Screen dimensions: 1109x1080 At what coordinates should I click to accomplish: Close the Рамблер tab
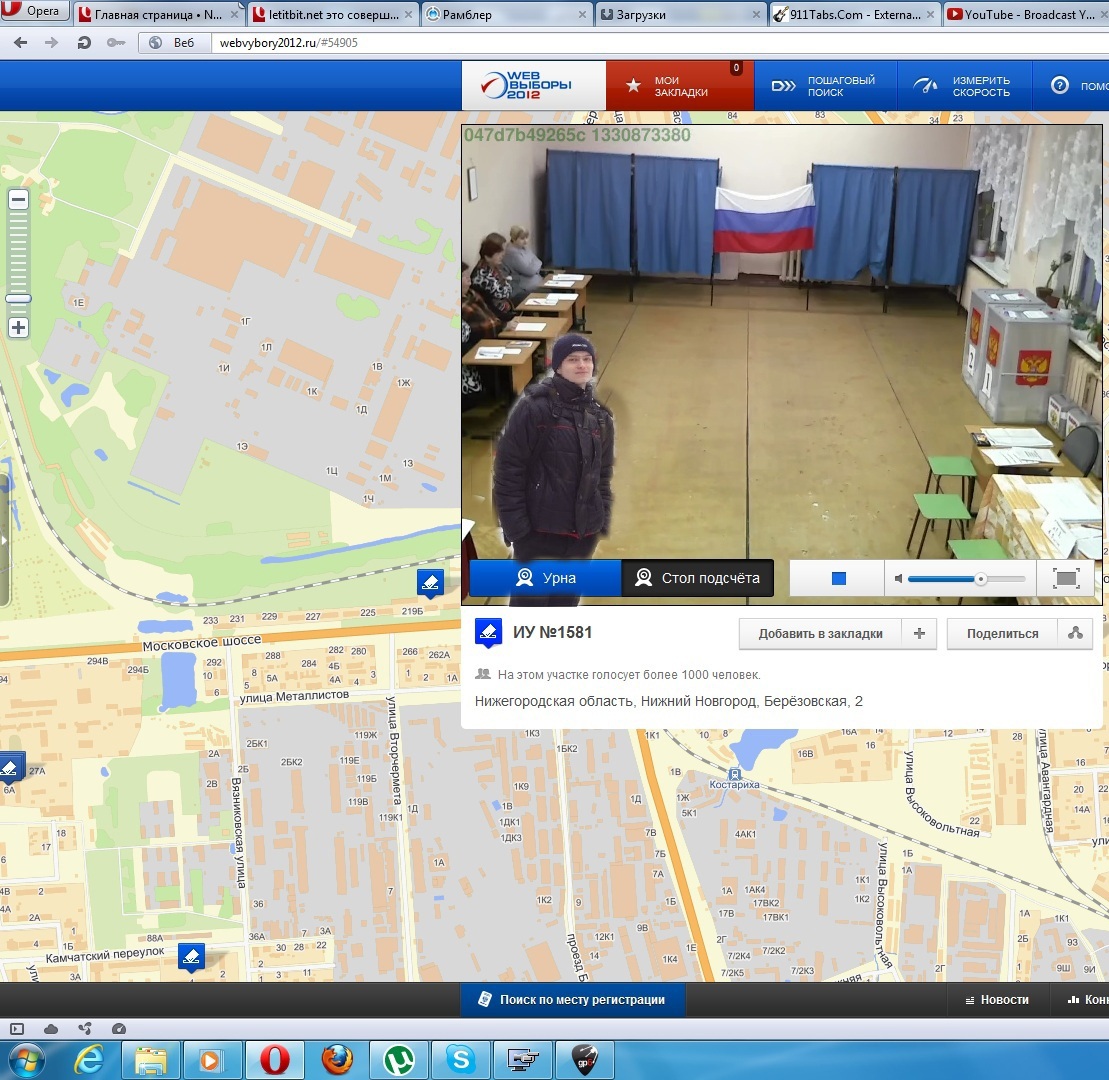click(582, 14)
